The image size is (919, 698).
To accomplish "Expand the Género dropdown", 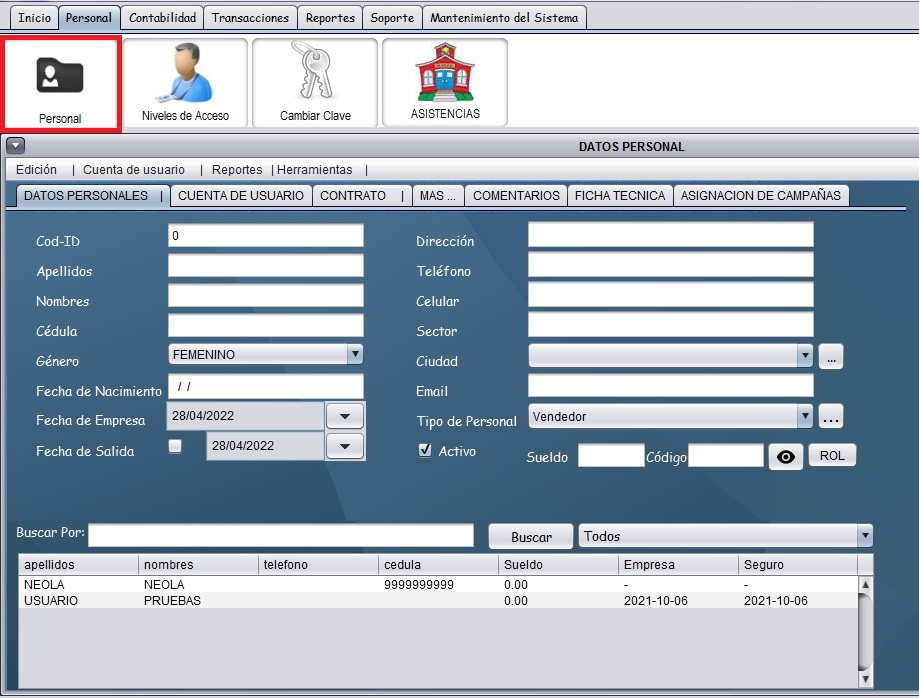I will point(354,354).
